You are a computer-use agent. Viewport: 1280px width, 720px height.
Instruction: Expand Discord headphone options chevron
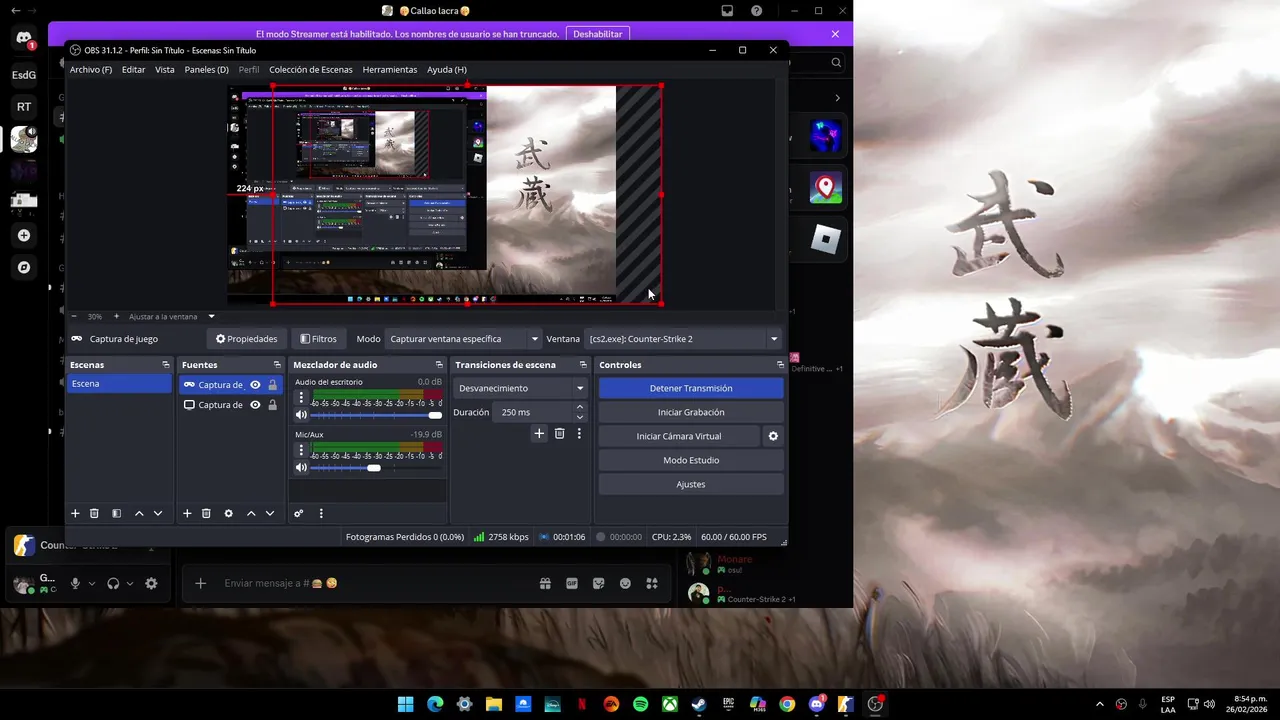click(x=130, y=583)
